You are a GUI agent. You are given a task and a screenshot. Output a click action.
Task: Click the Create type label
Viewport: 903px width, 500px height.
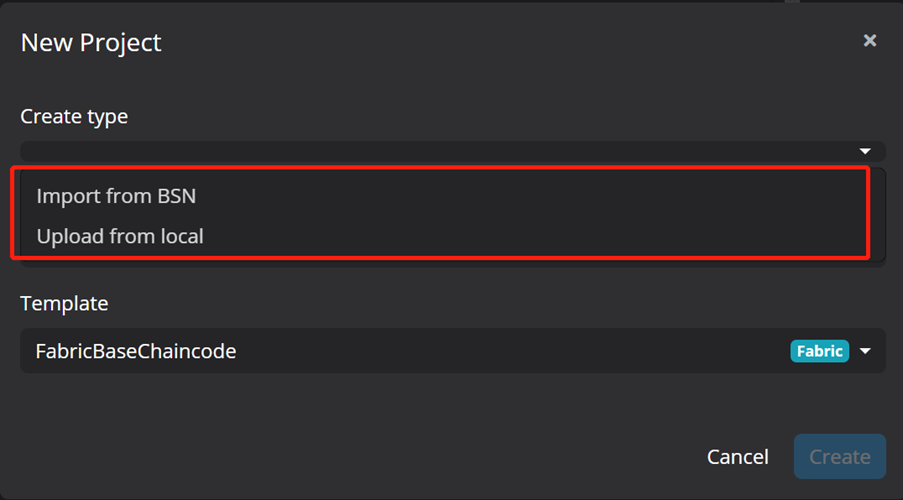click(74, 116)
